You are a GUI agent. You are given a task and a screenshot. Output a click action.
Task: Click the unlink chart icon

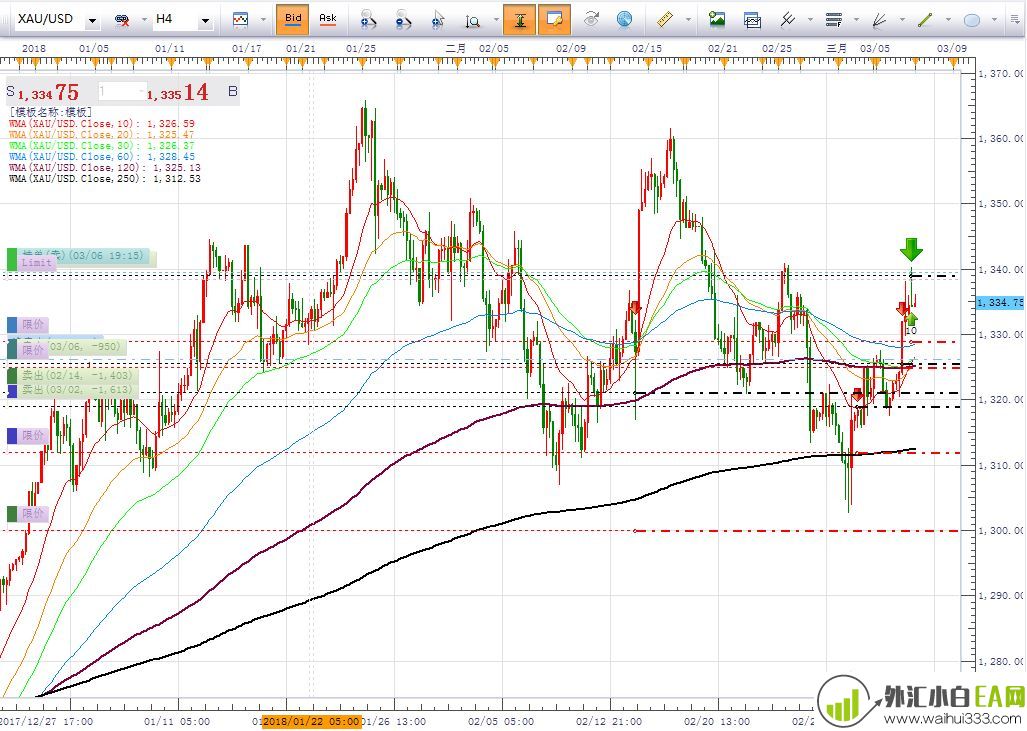point(122,20)
